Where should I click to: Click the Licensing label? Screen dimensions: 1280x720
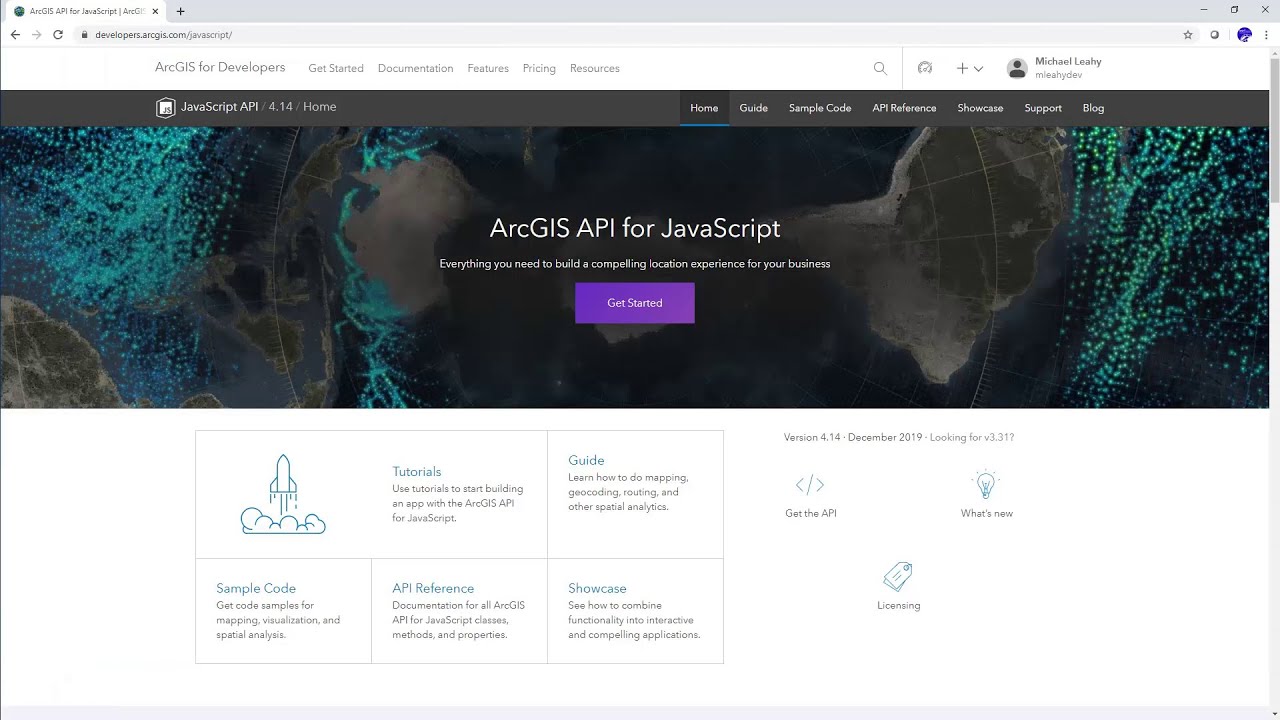tap(898, 605)
